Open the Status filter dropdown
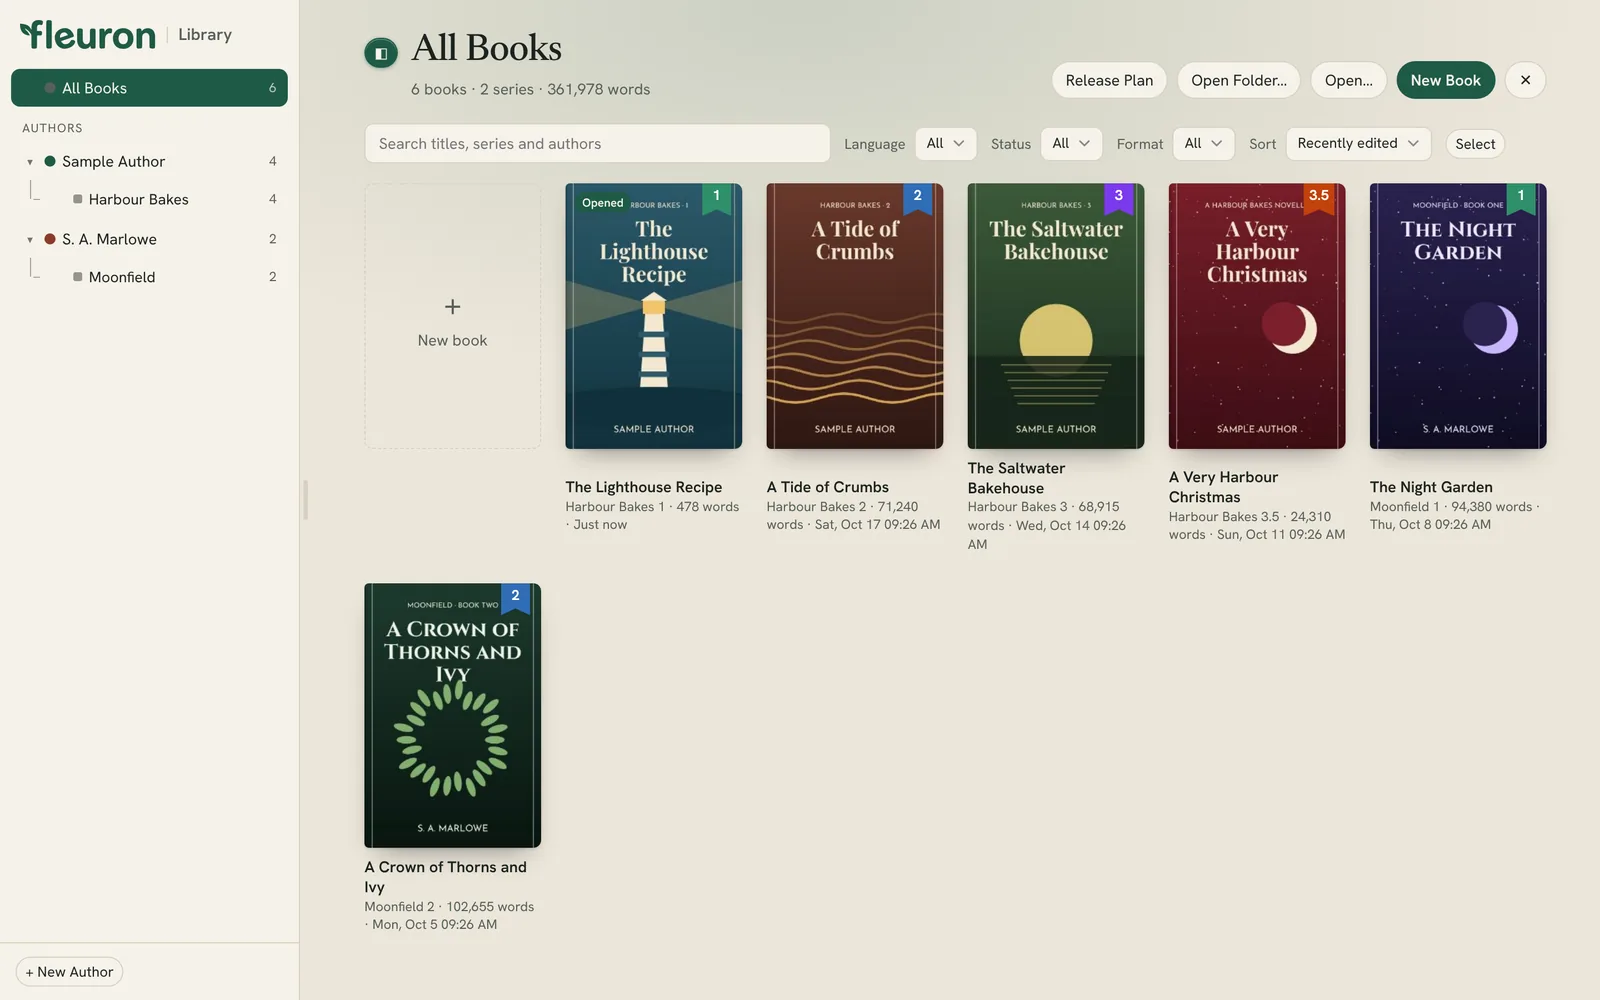The image size is (1600, 1000). coord(1071,144)
